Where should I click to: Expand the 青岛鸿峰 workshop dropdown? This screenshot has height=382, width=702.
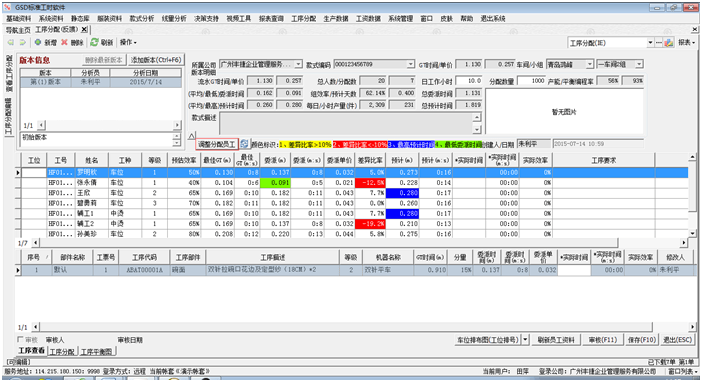point(590,64)
